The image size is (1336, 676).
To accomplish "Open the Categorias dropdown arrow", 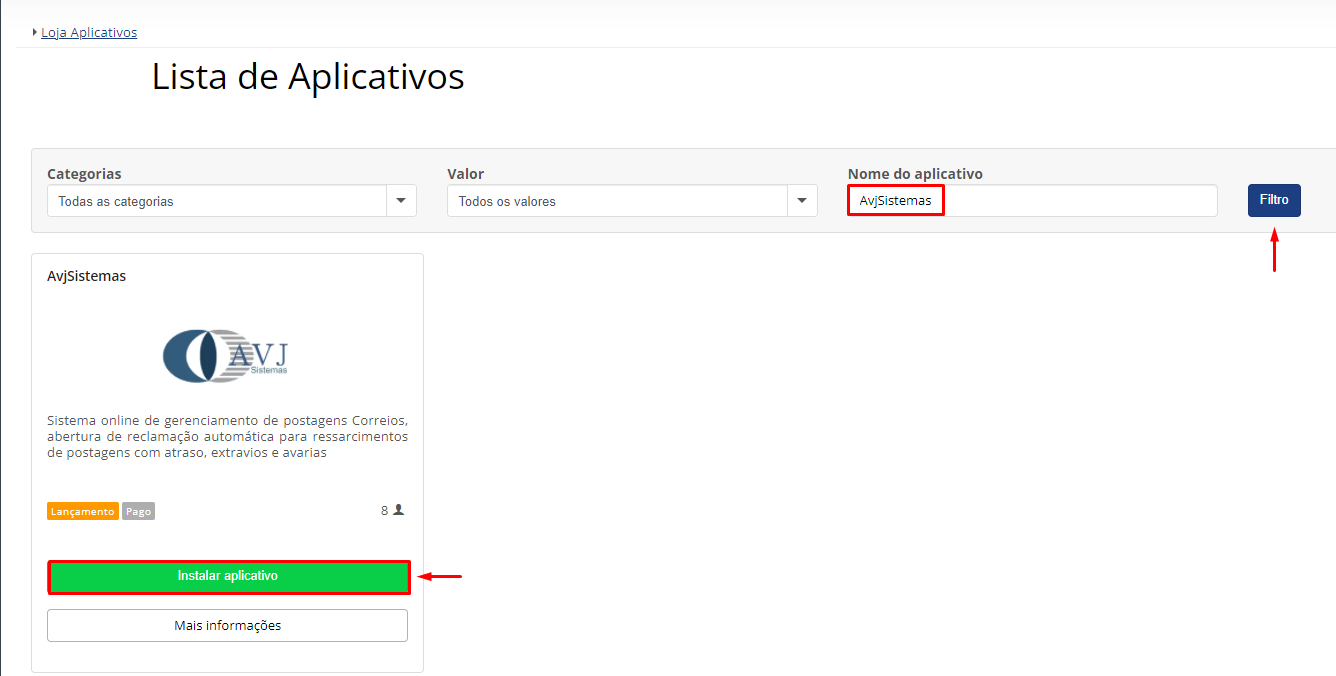I will (401, 201).
